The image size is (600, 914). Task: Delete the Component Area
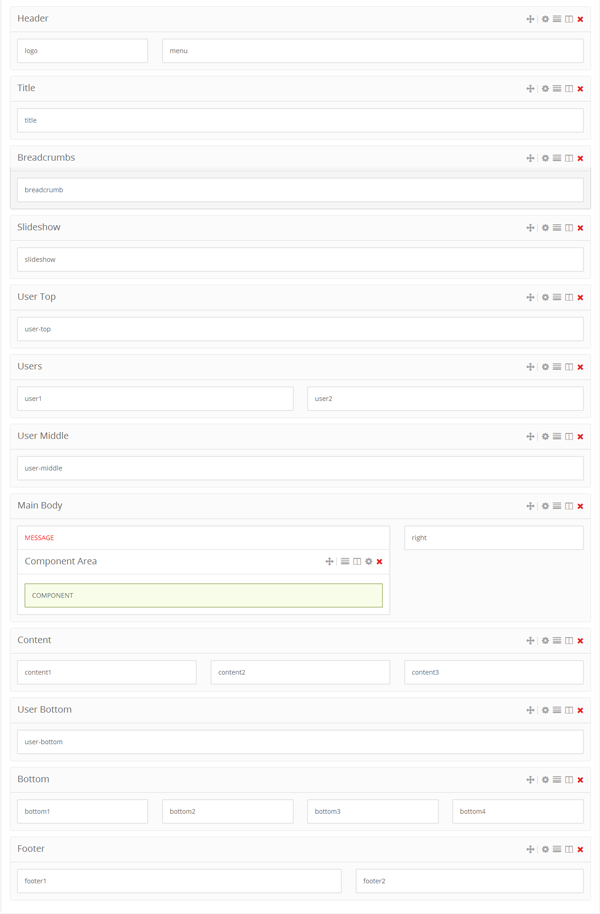[x=380, y=561]
